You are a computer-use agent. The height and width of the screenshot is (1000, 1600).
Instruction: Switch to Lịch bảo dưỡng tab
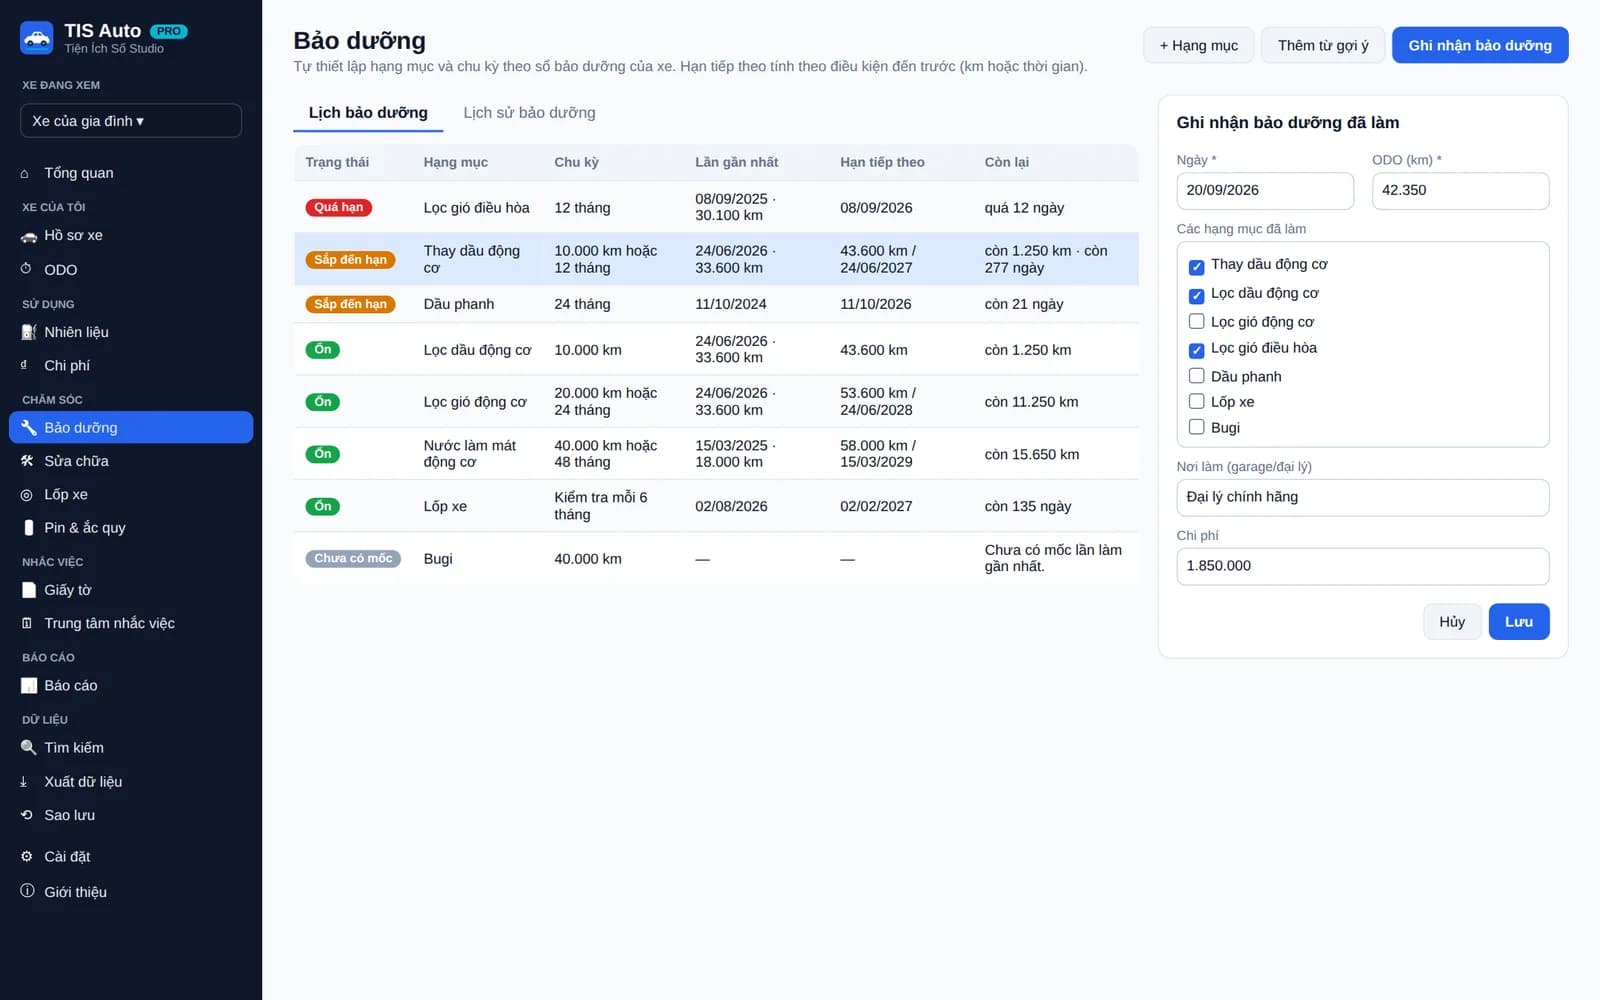[368, 113]
